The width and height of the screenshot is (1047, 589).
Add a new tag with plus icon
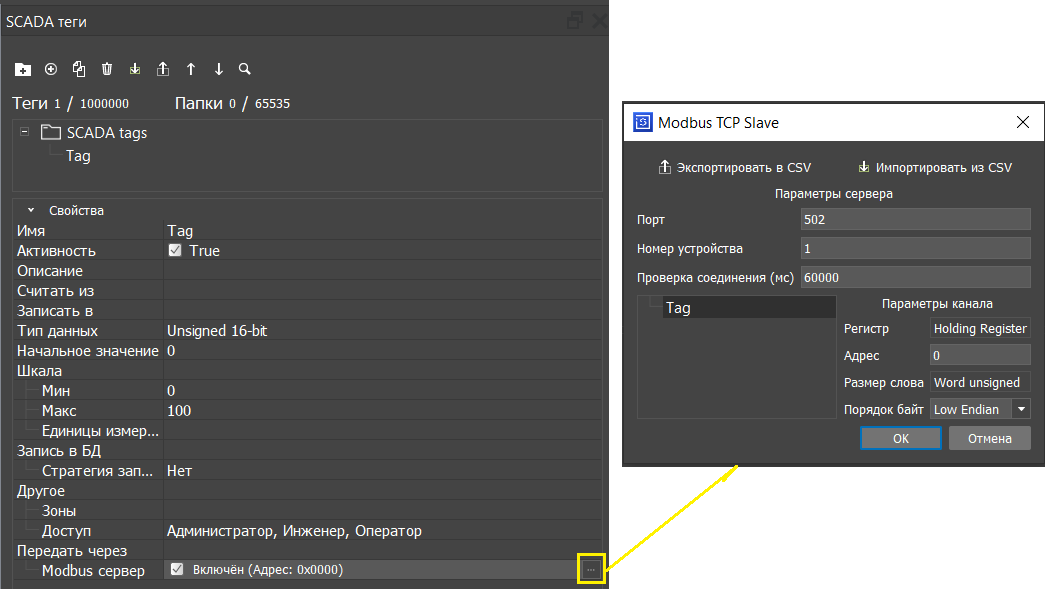coord(51,69)
